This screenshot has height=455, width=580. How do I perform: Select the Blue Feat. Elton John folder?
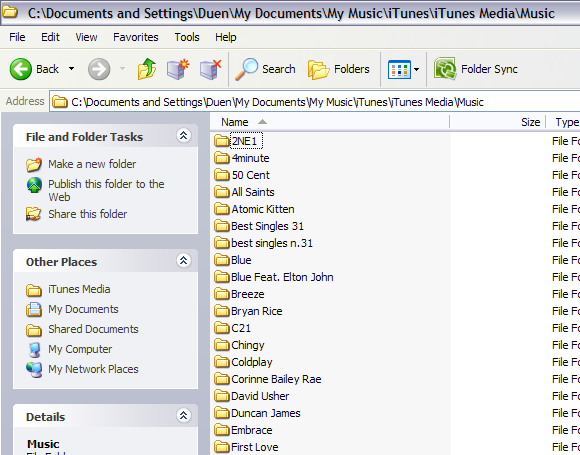(274, 277)
